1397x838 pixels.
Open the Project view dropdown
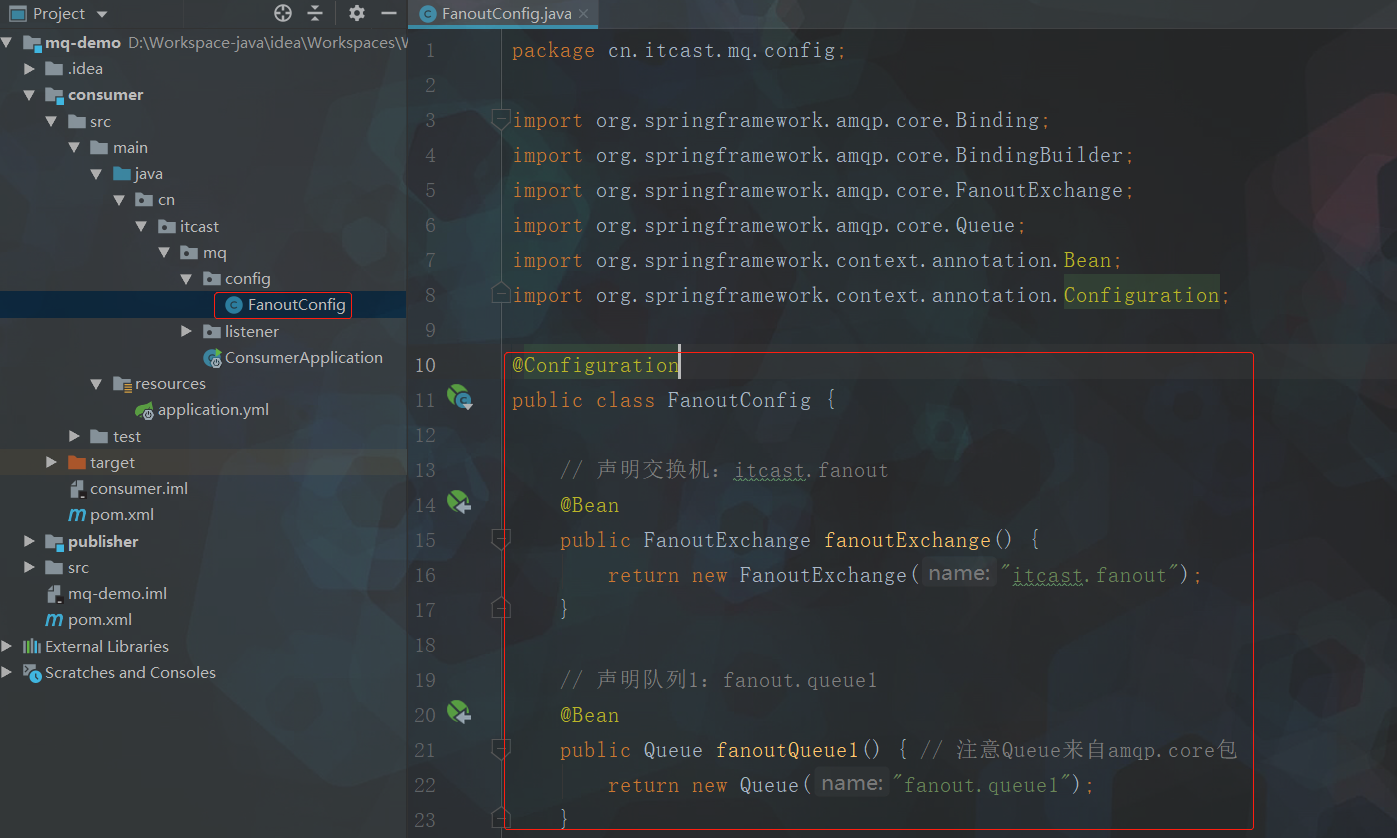point(102,14)
